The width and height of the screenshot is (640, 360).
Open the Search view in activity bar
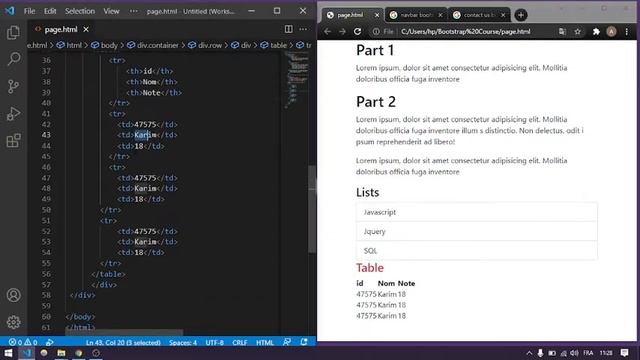pos(13,59)
